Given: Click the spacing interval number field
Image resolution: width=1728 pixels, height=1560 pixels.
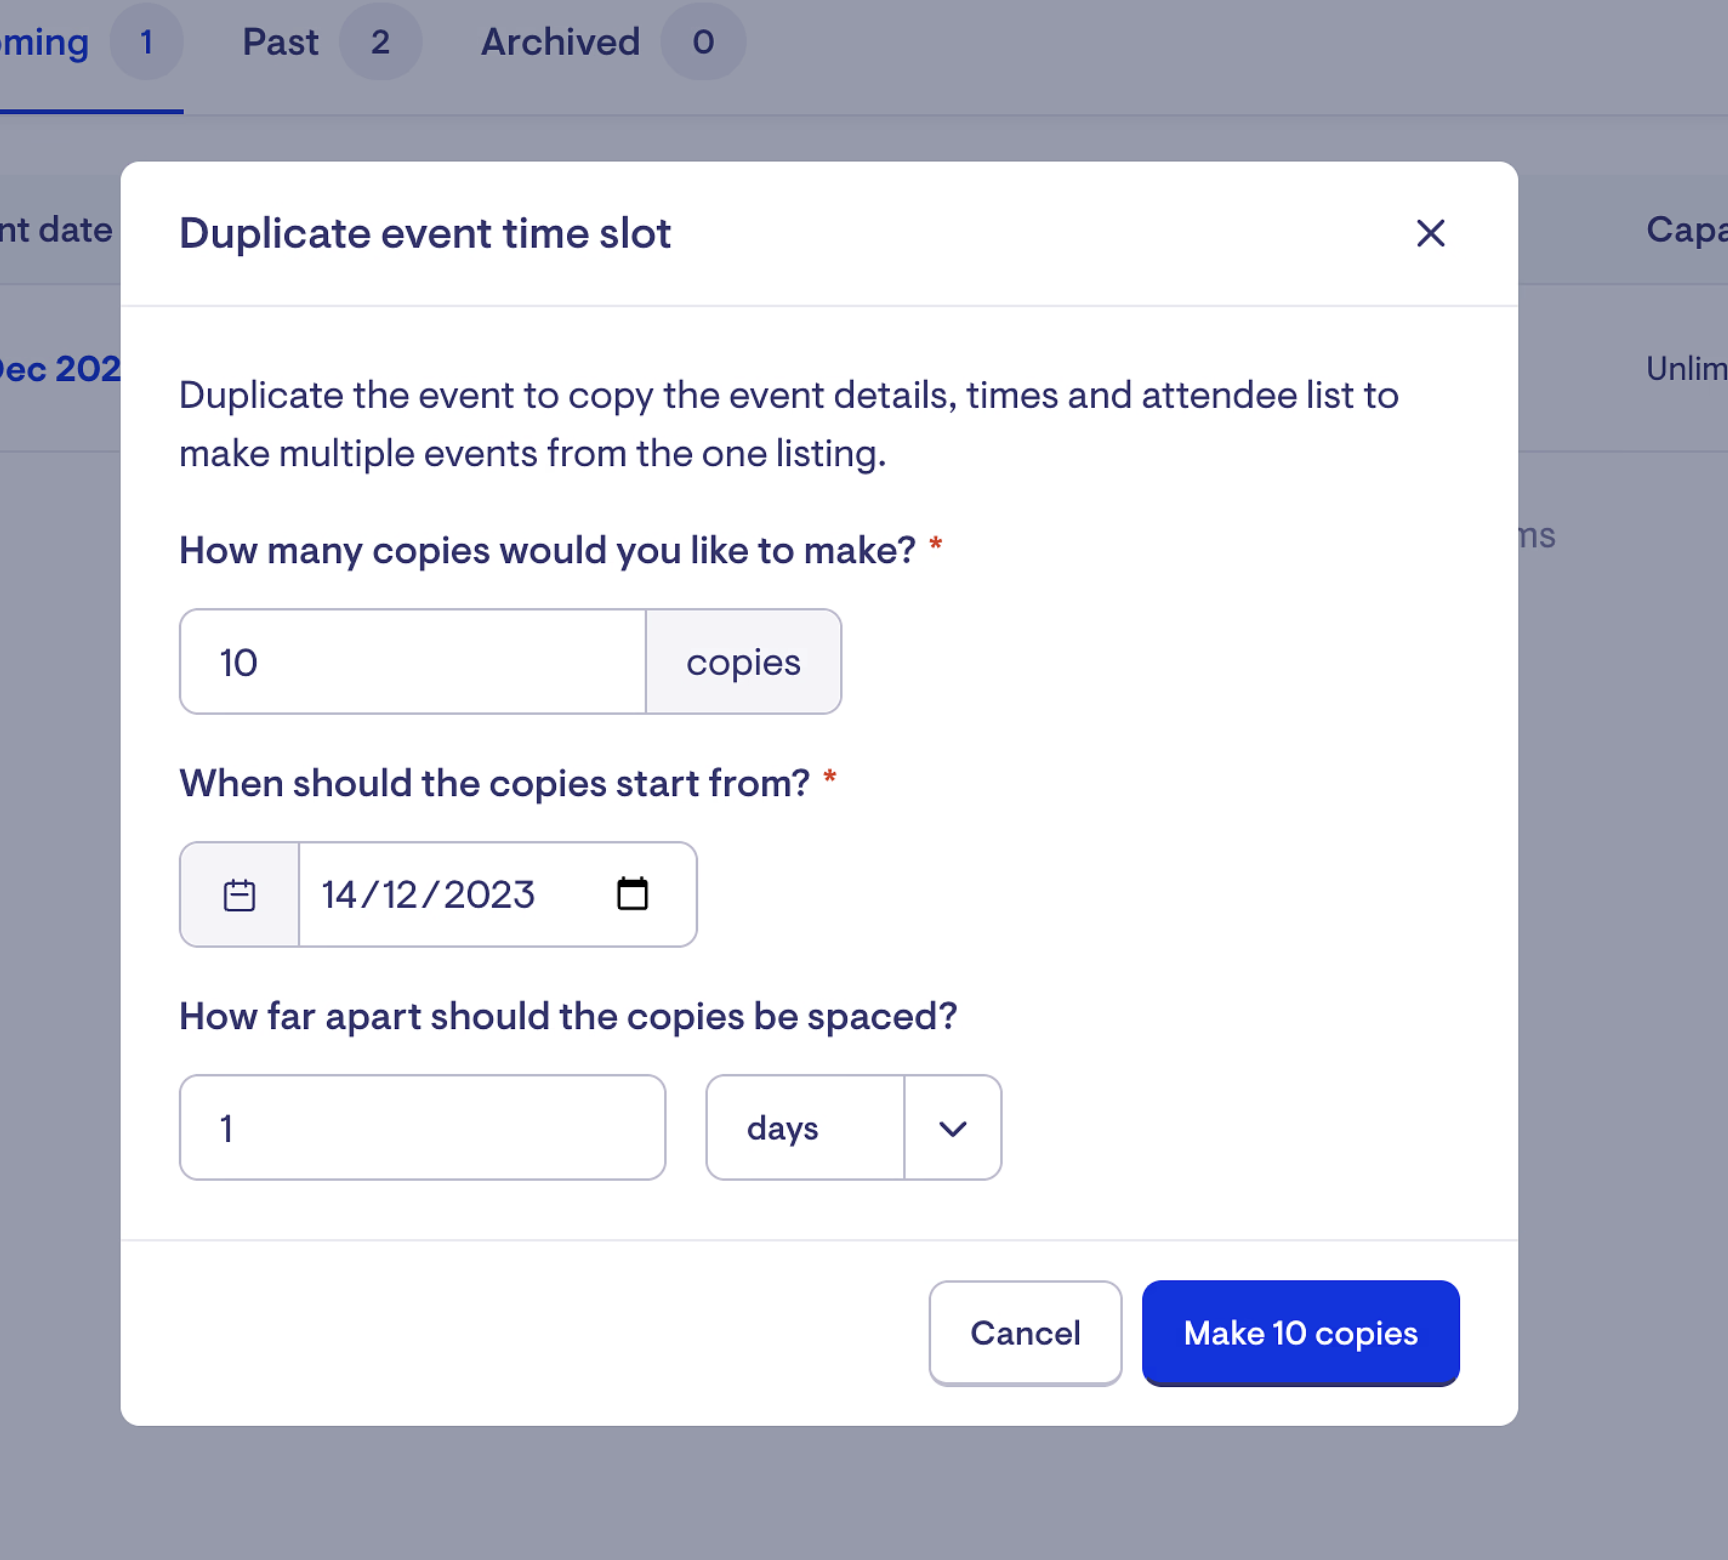Looking at the screenshot, I should pyautogui.click(x=422, y=1128).
